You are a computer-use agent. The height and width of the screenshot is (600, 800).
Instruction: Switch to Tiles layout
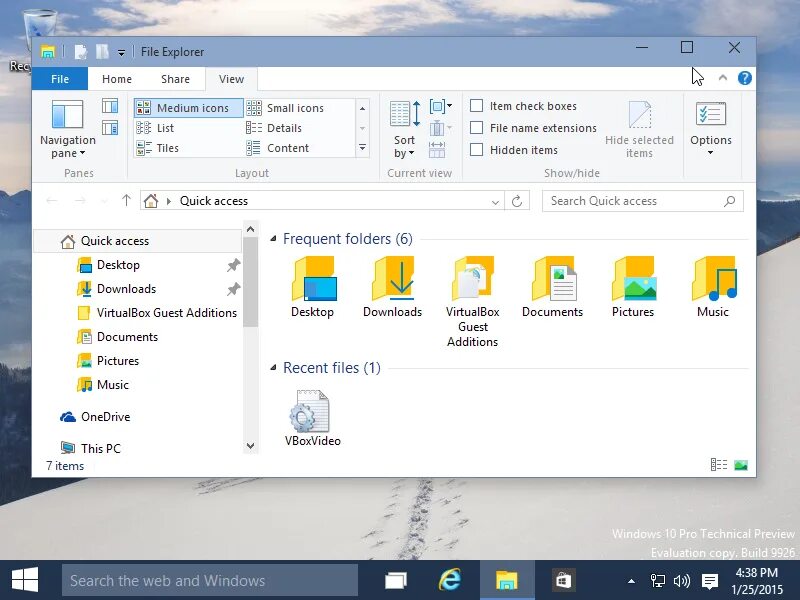[x=157, y=148]
